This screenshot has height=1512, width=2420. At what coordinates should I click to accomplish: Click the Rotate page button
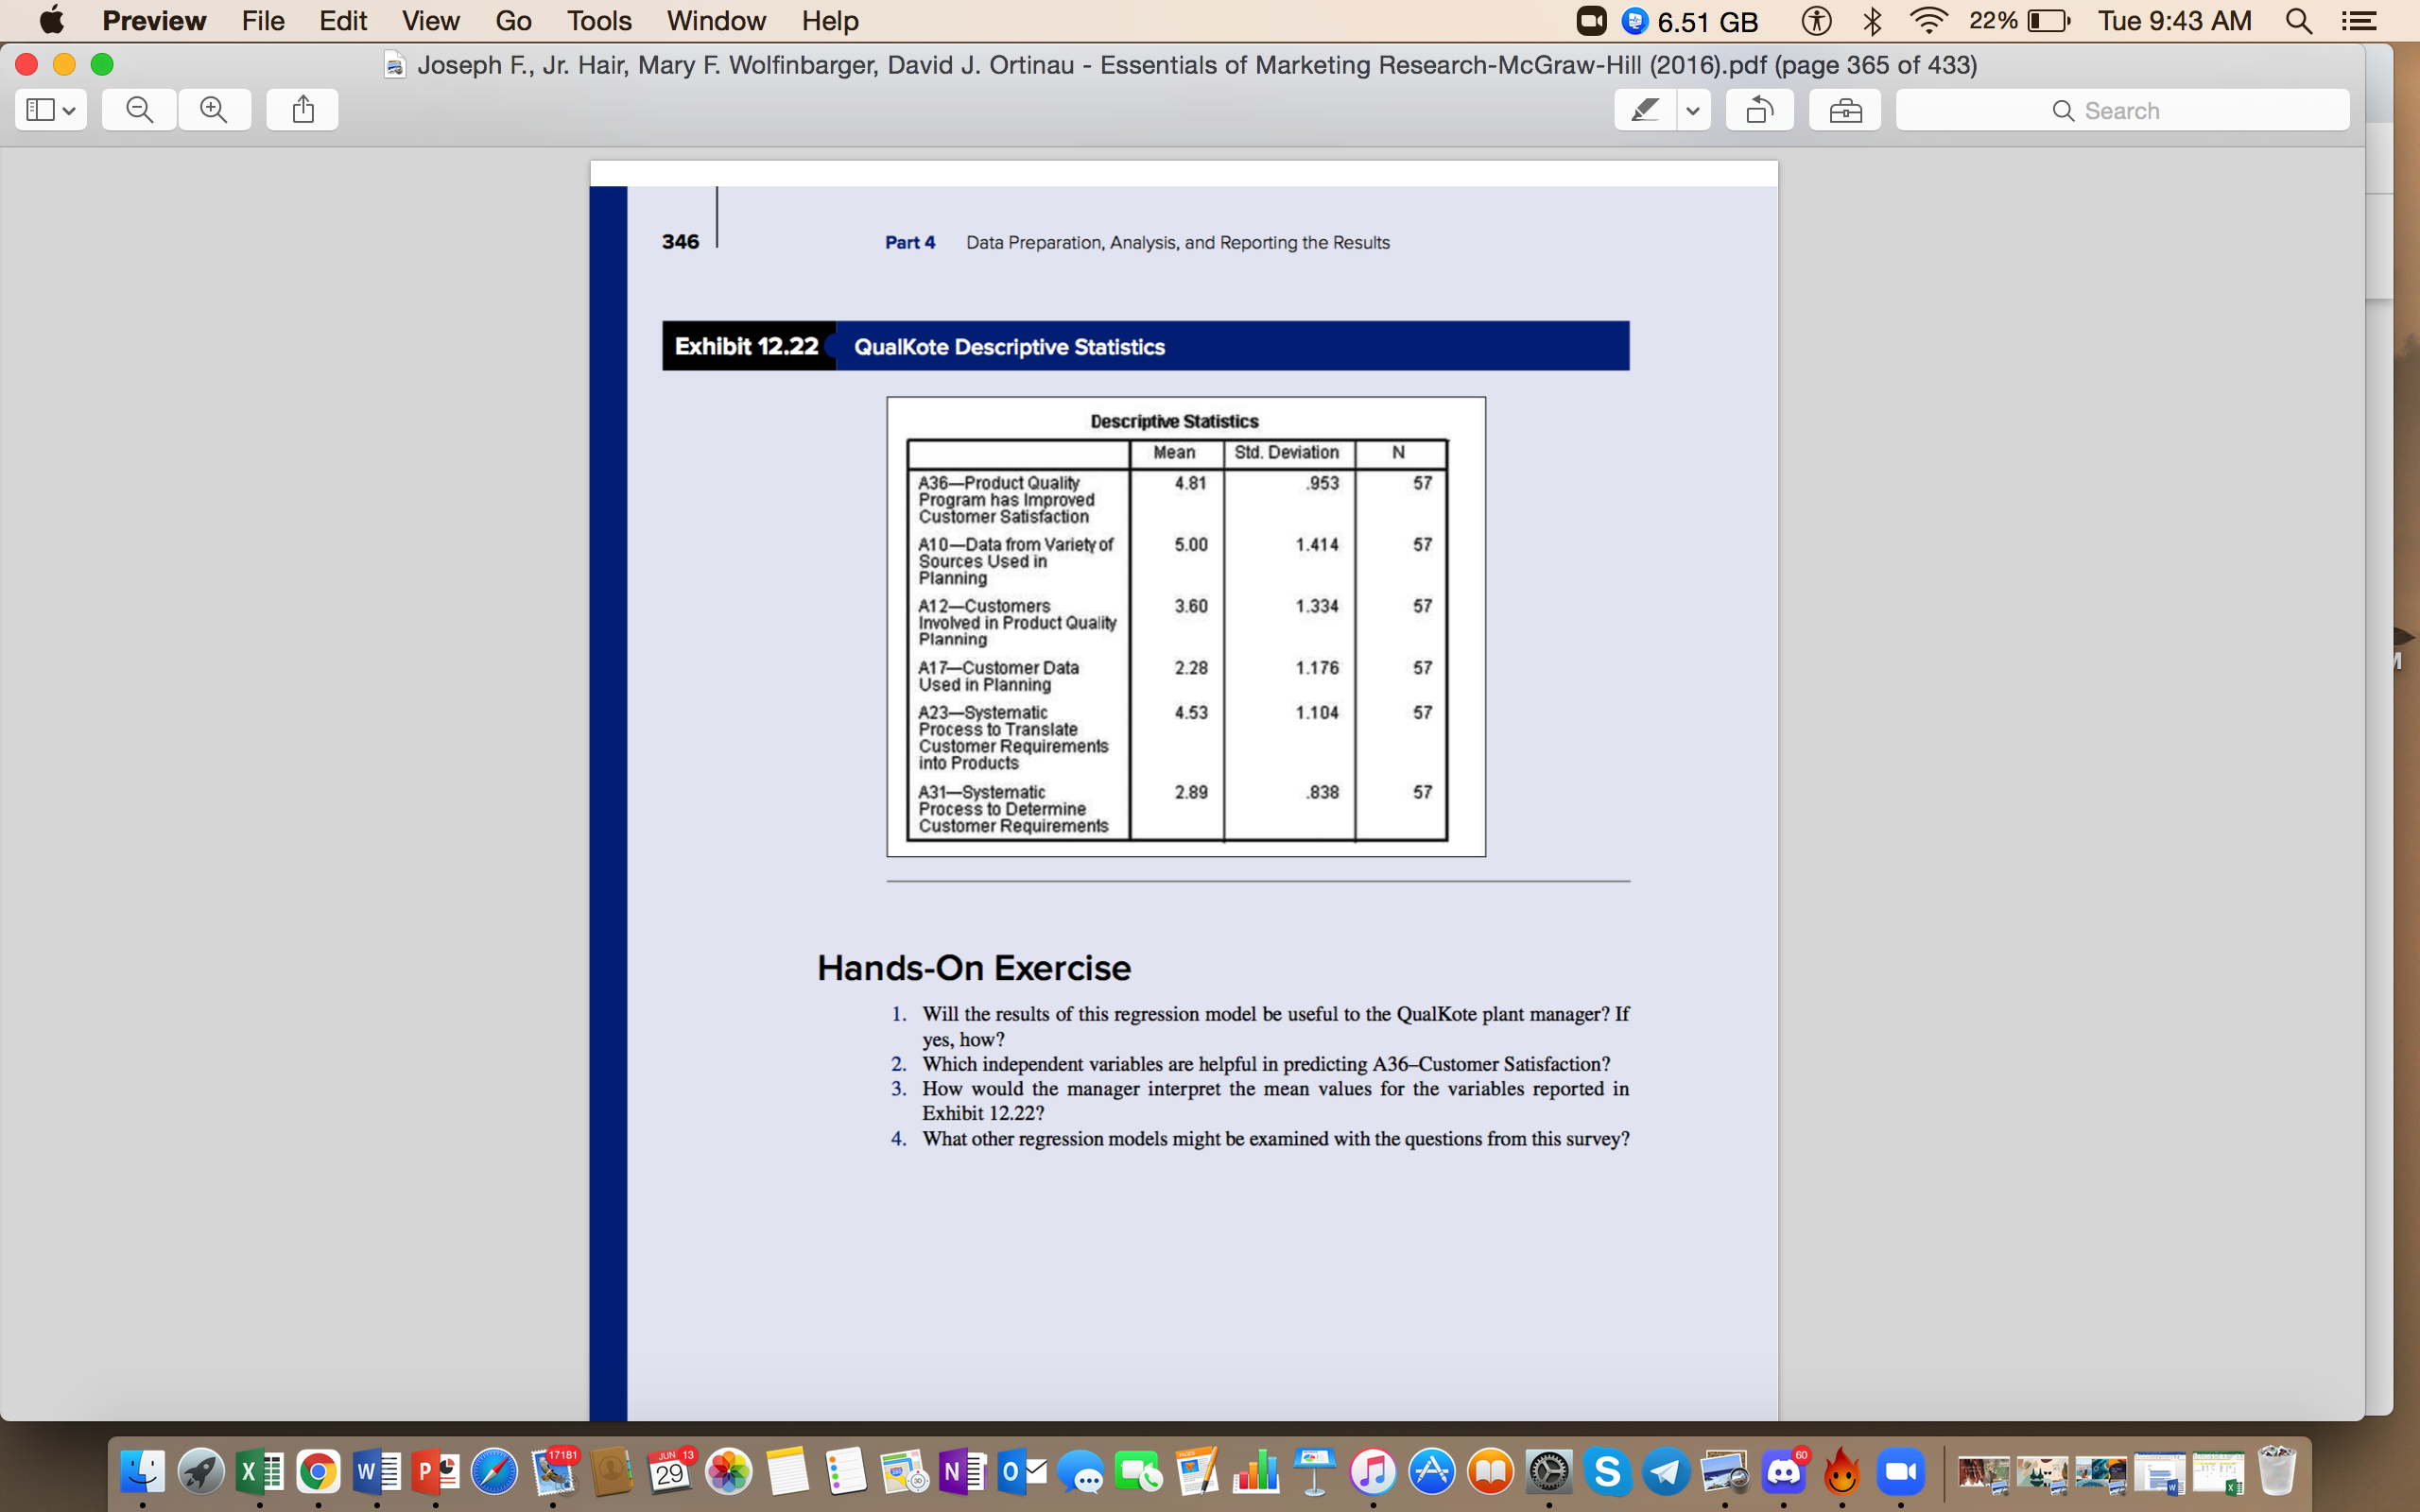tap(1759, 110)
